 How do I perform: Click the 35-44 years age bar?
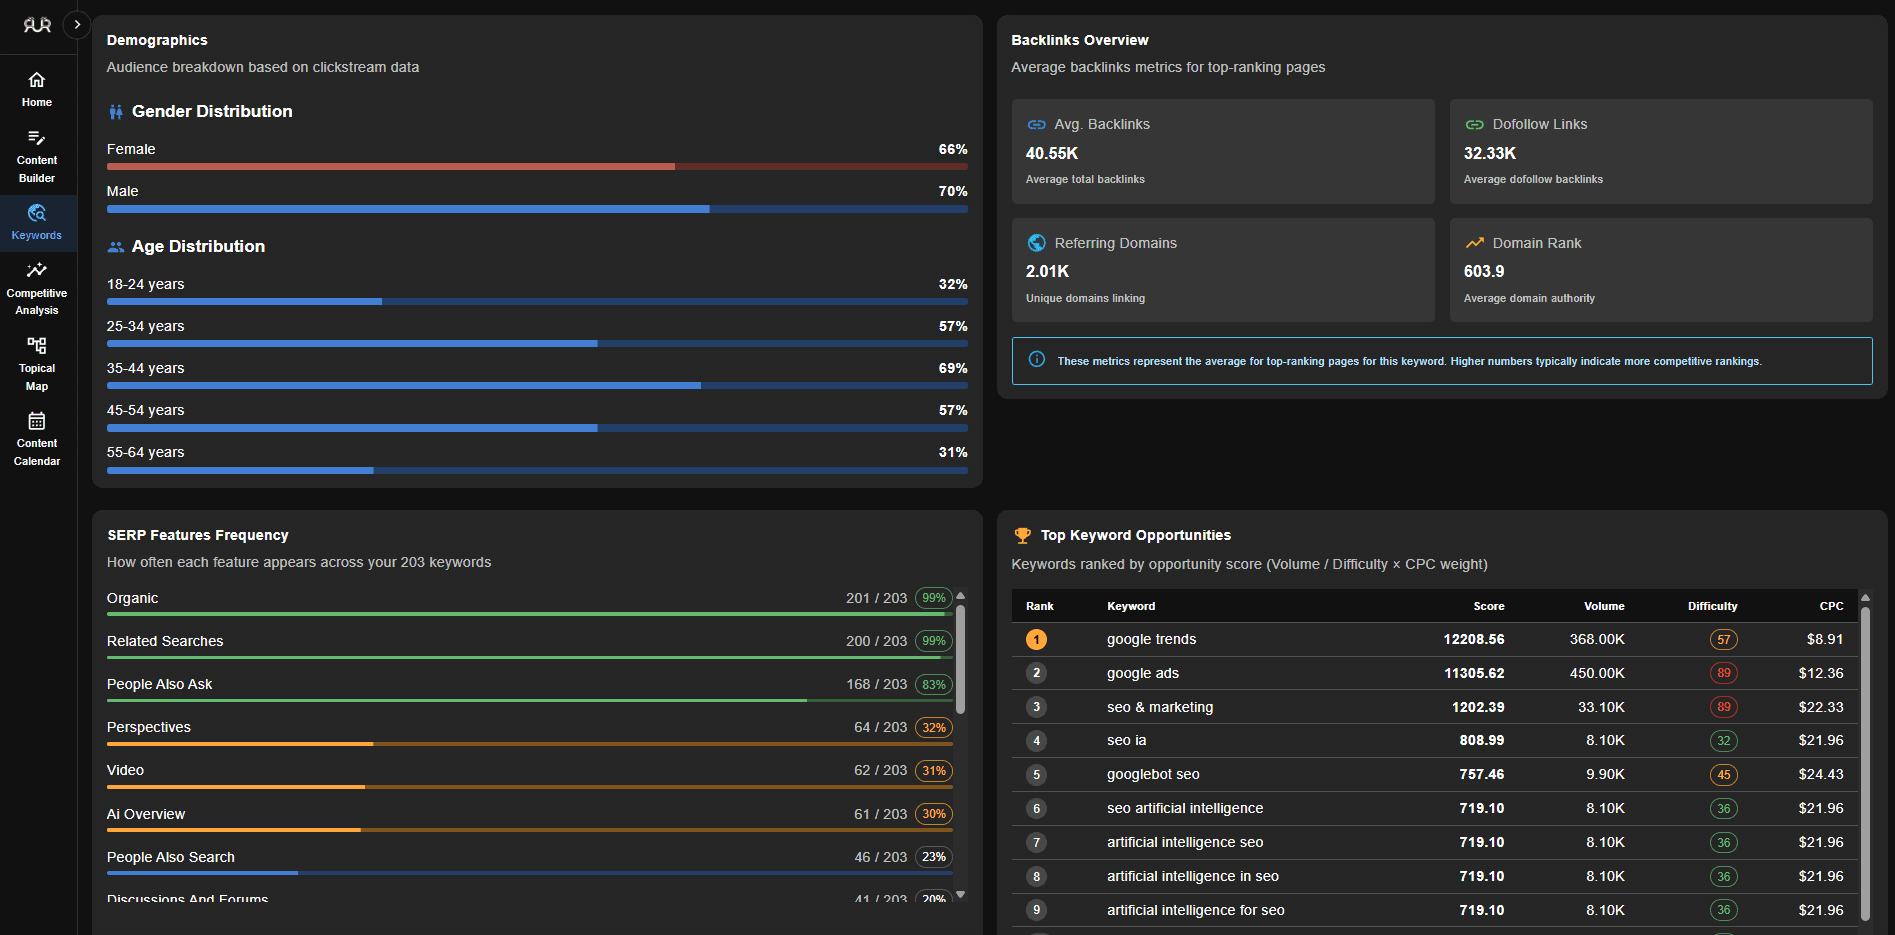537,385
